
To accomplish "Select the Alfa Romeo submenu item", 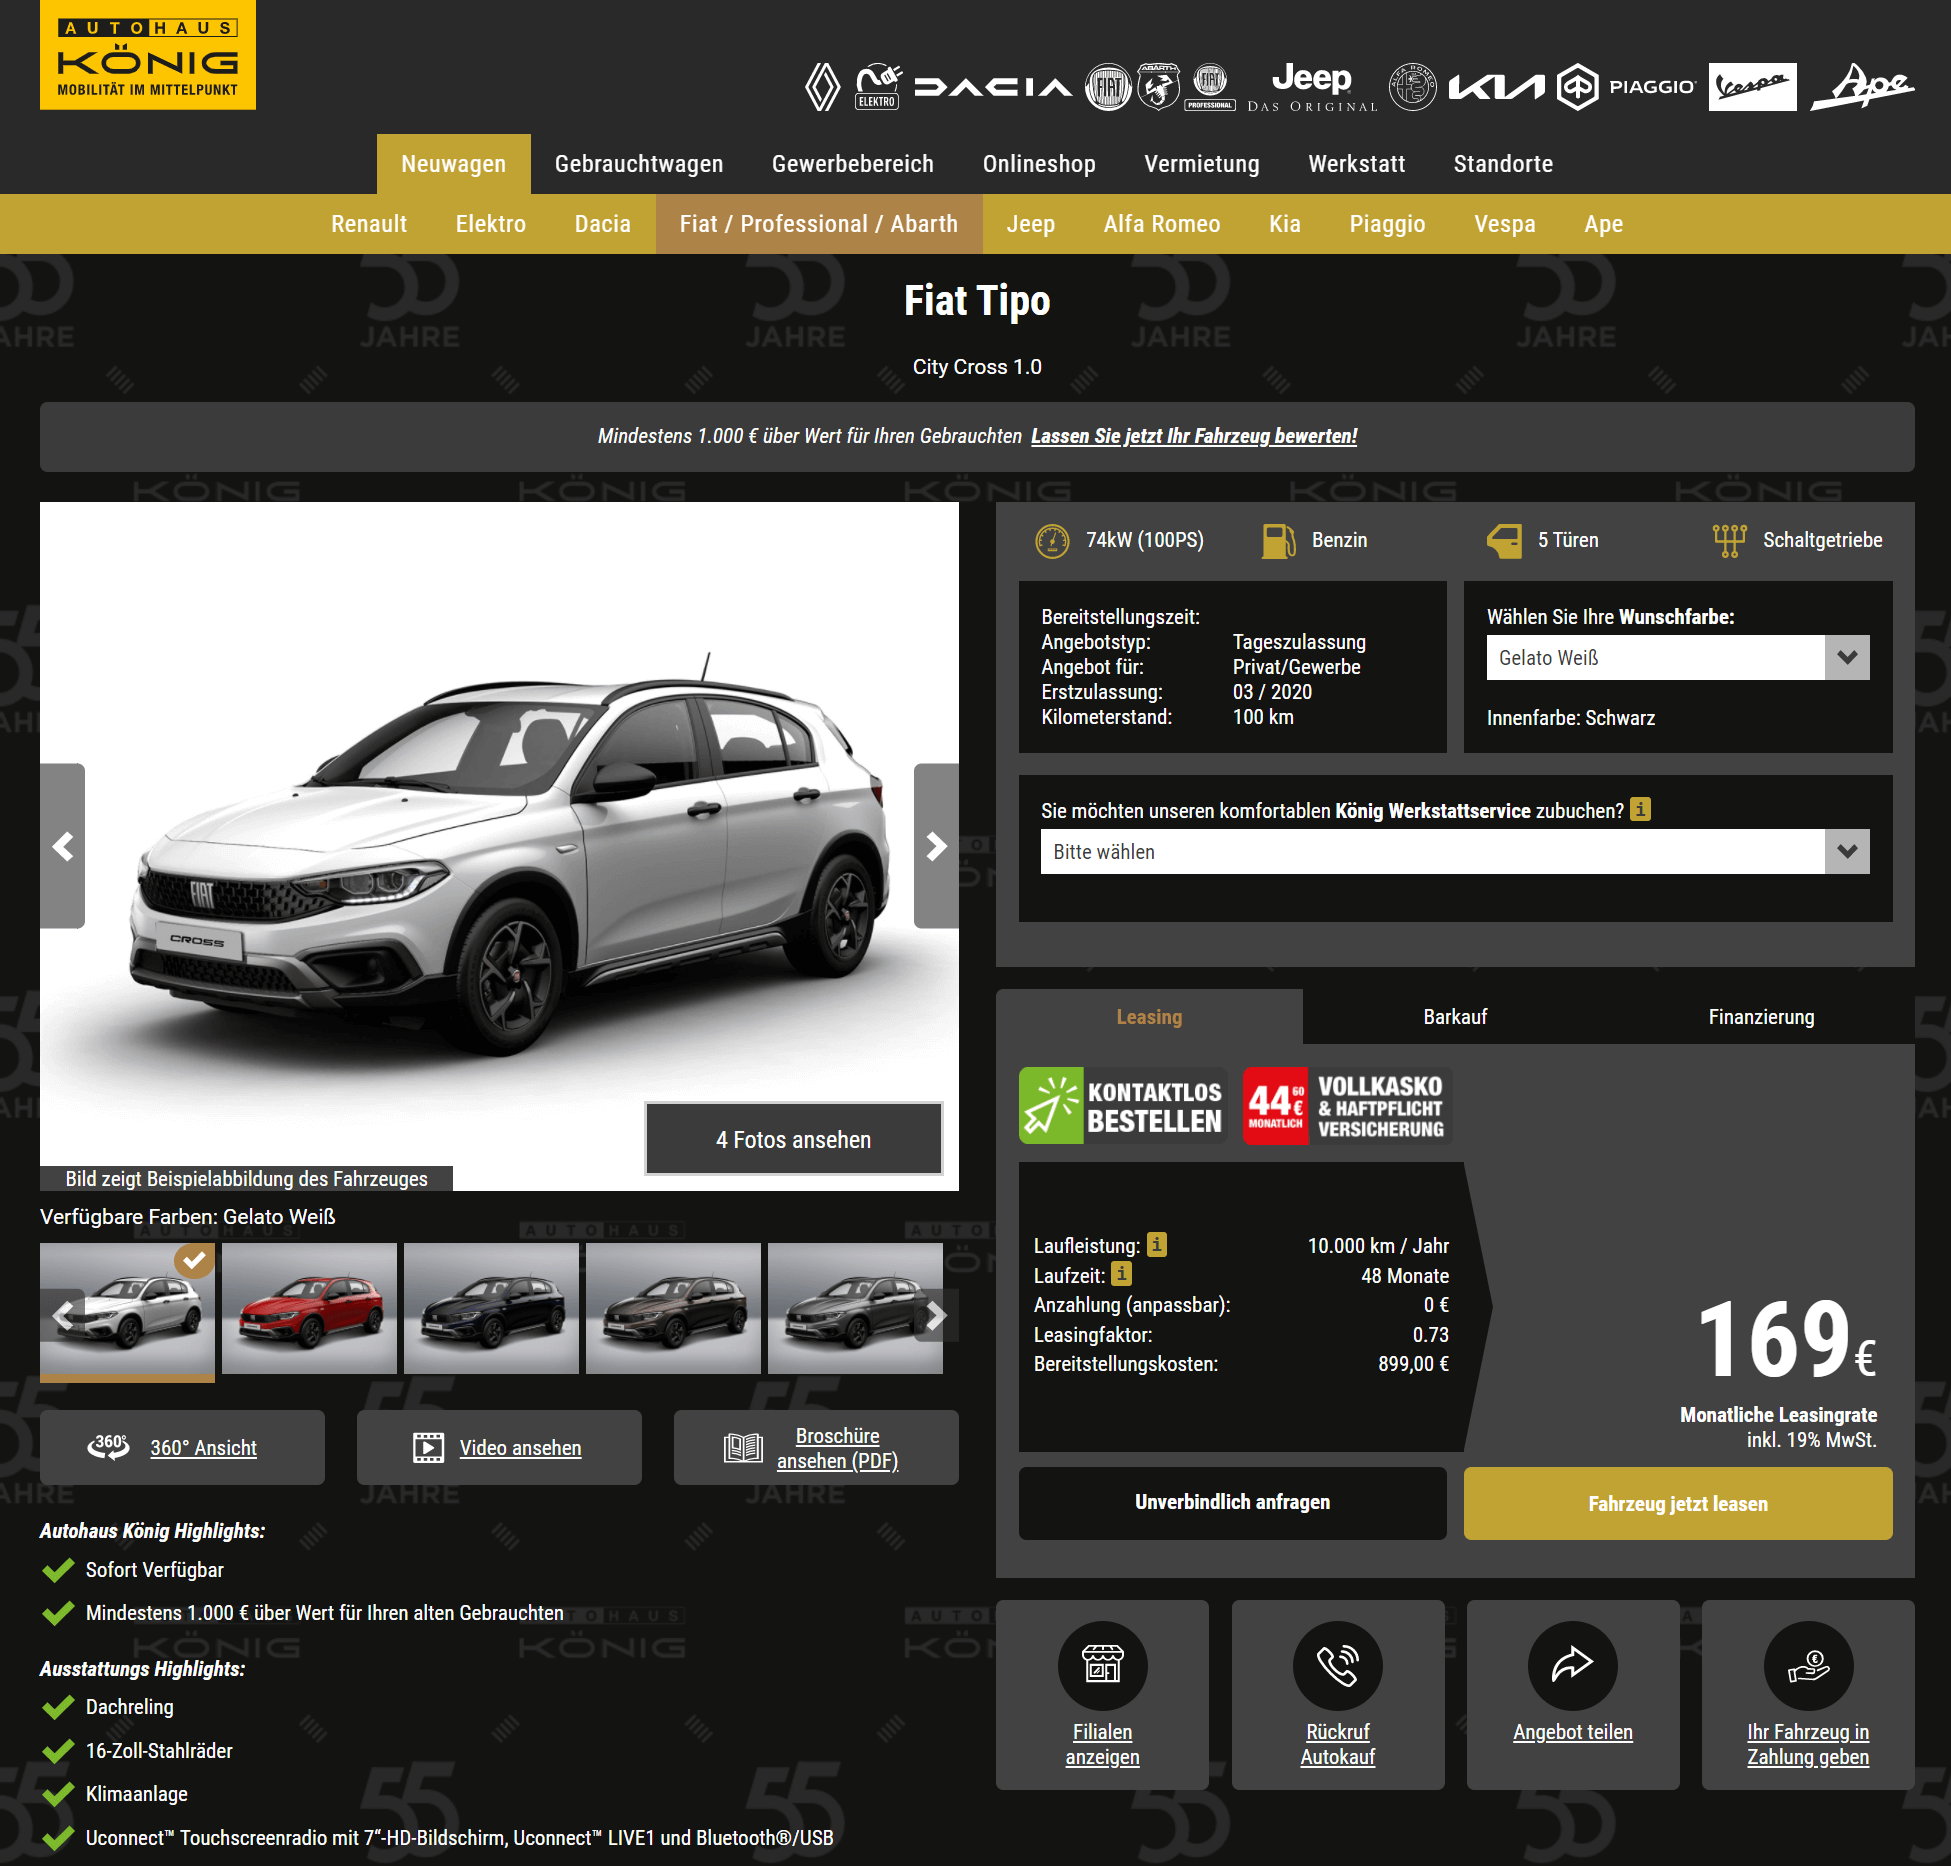I will [x=1162, y=224].
